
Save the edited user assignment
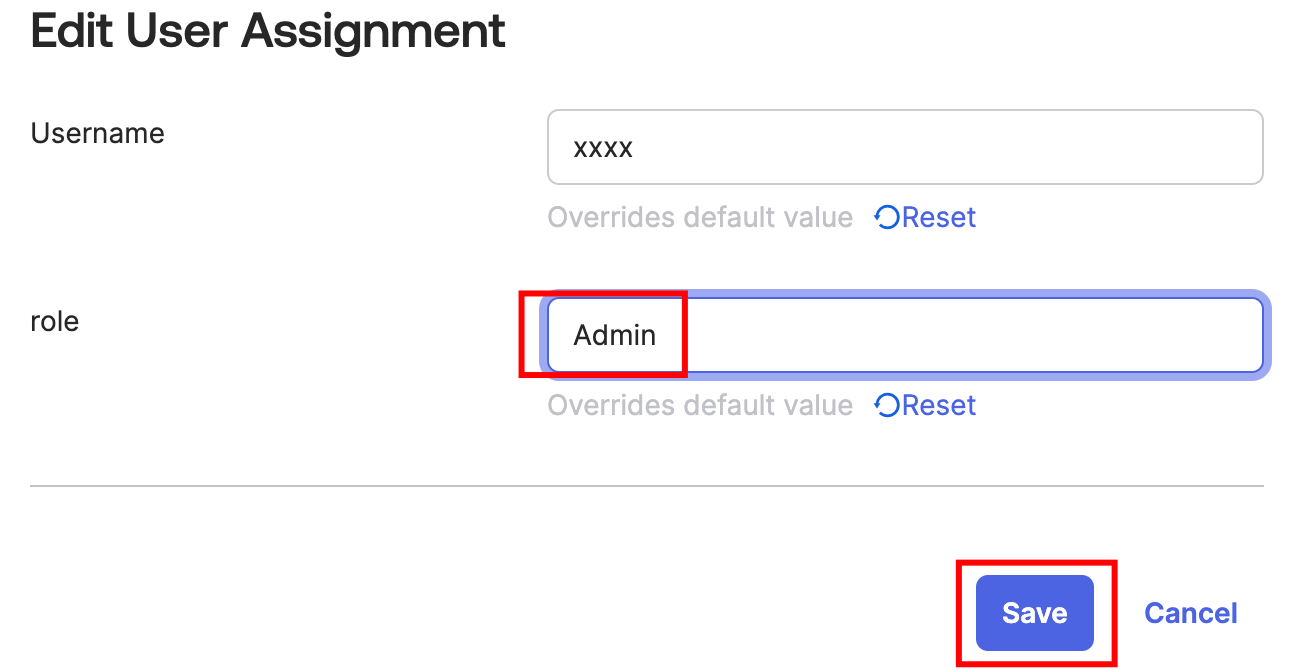[1035, 613]
